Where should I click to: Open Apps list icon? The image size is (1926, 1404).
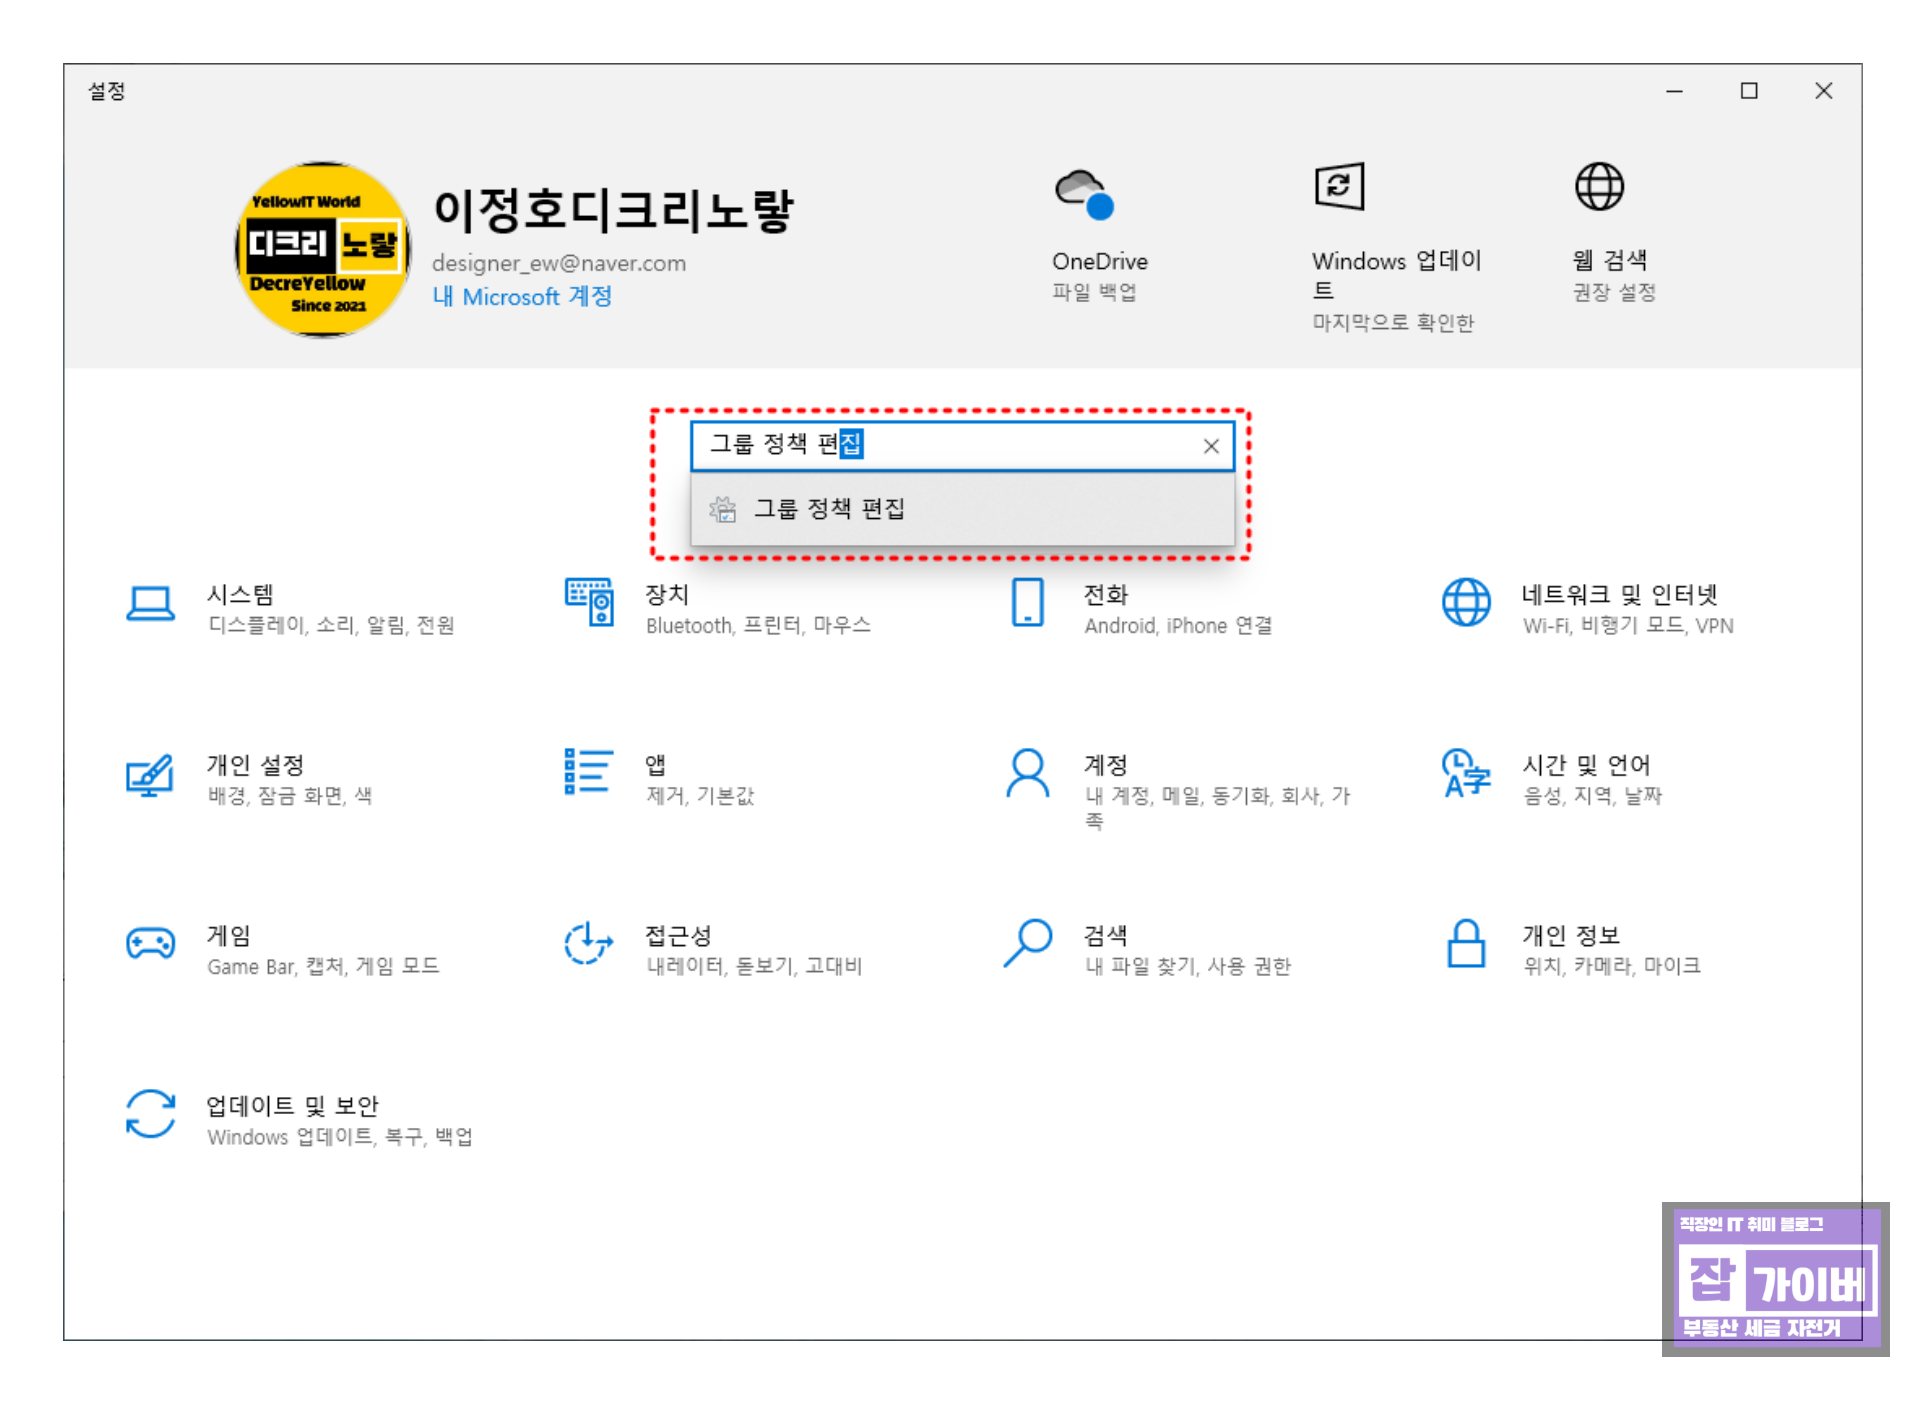588,772
